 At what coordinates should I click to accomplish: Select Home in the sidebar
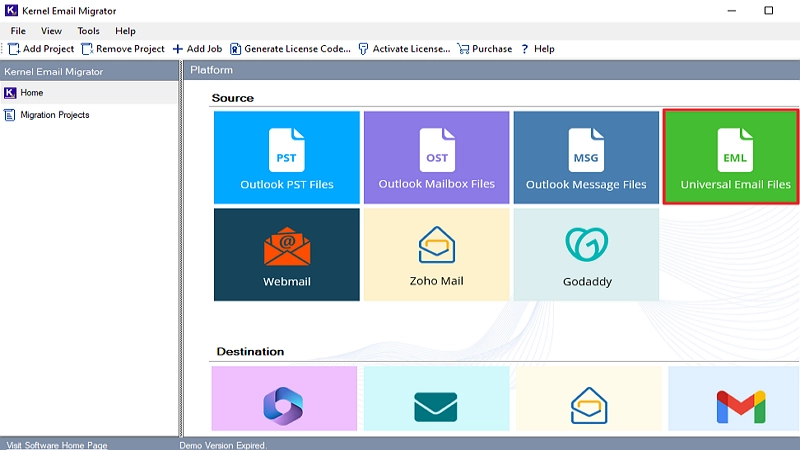[89, 93]
